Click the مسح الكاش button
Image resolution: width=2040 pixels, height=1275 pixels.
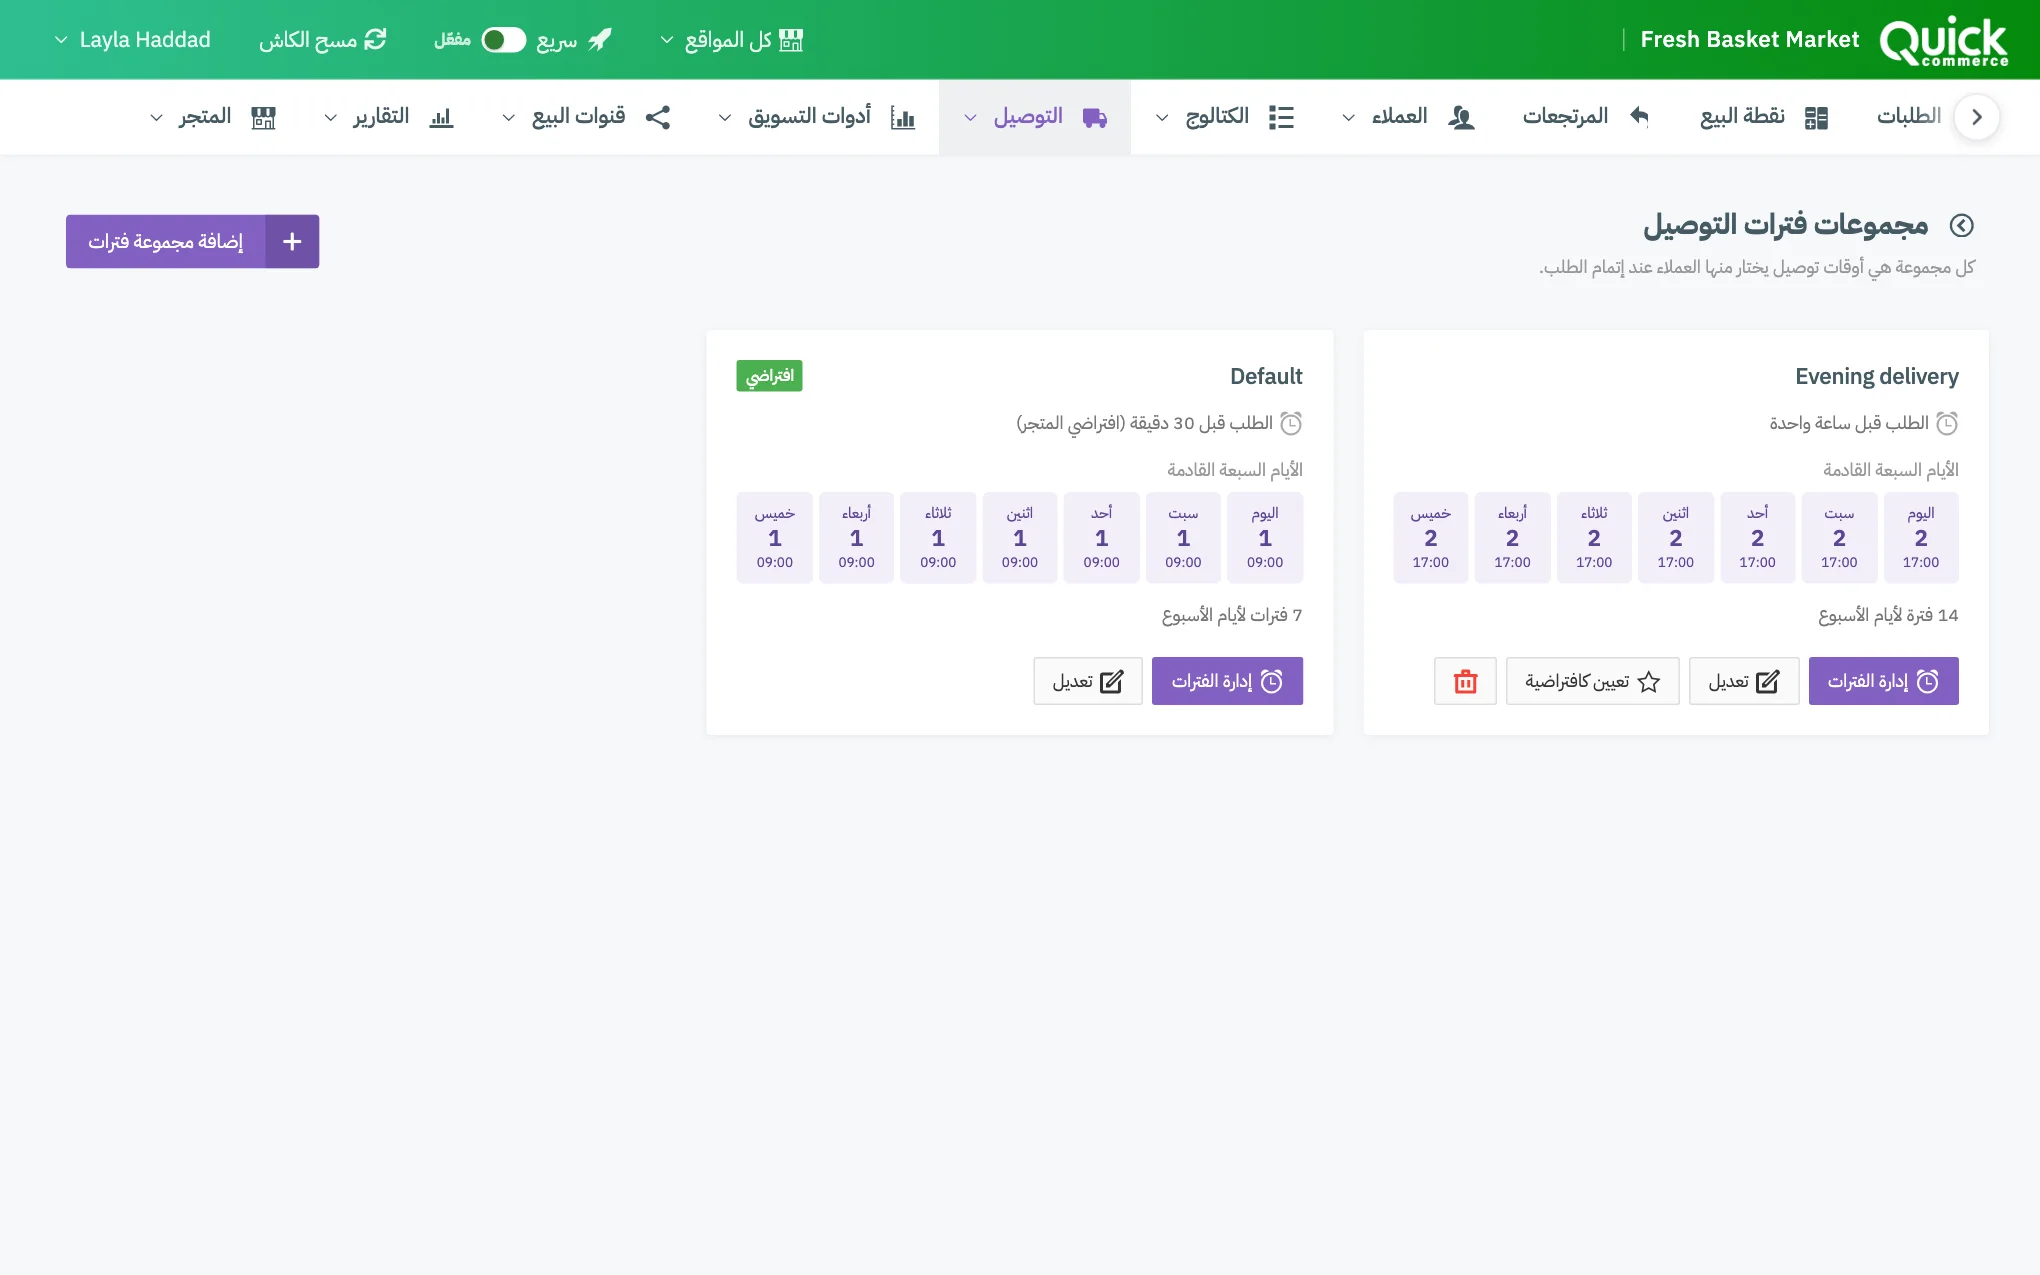322,40
